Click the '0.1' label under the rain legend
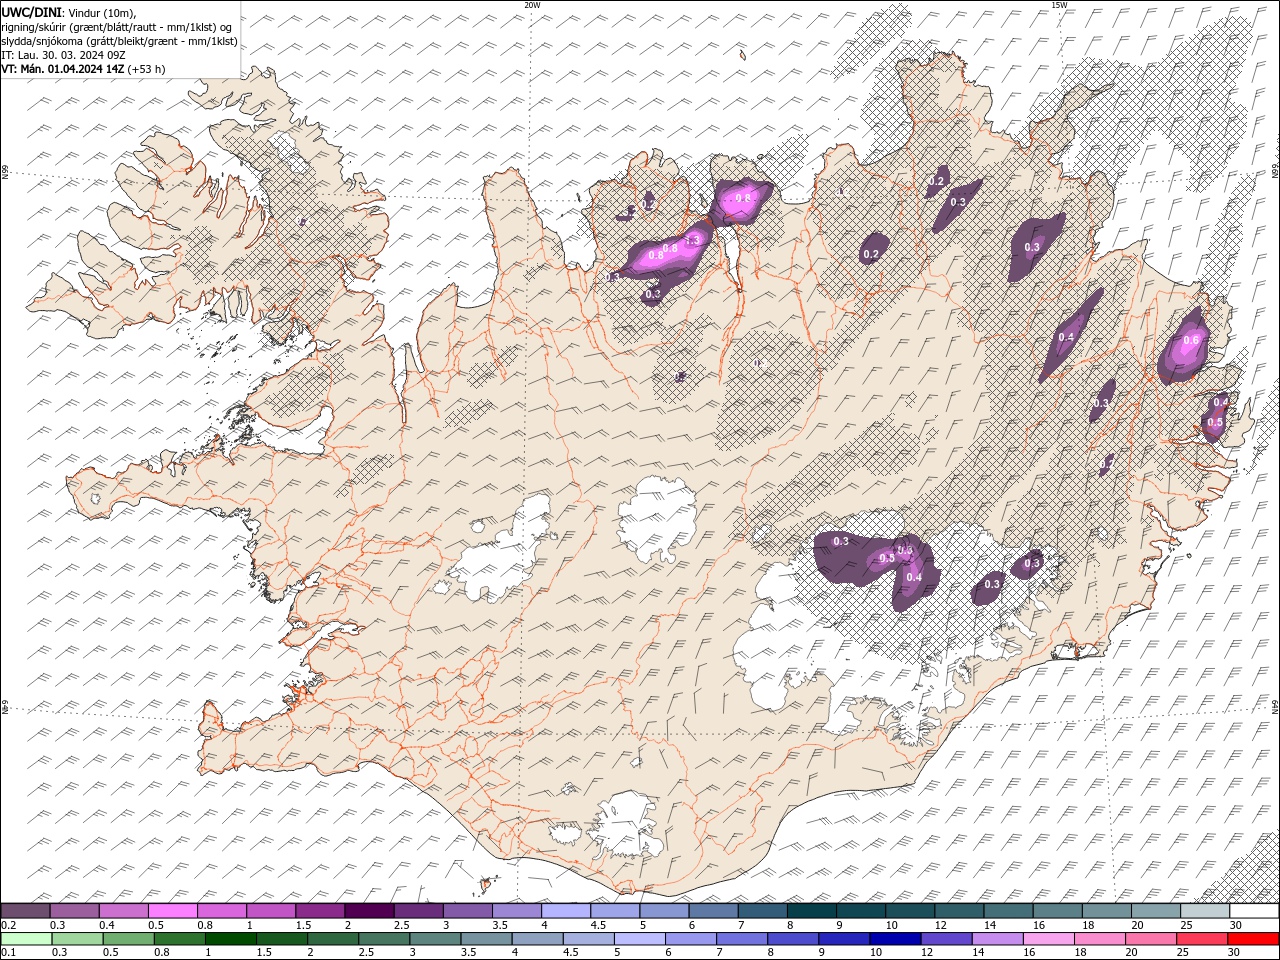1280x960 pixels. coord(8,952)
